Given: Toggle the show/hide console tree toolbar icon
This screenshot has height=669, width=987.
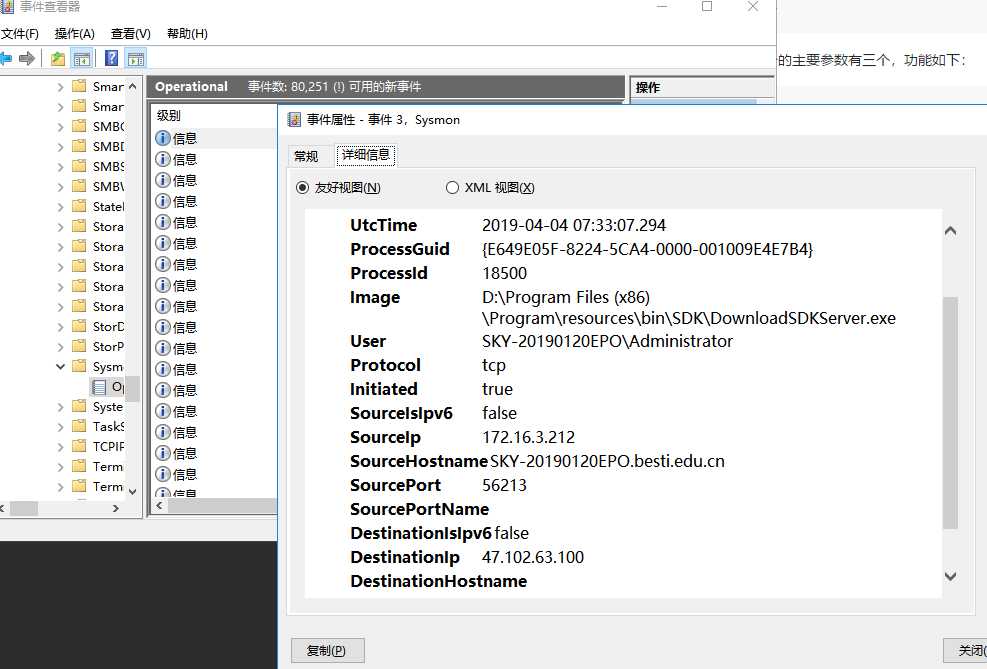Looking at the screenshot, I should pyautogui.click(x=82, y=59).
